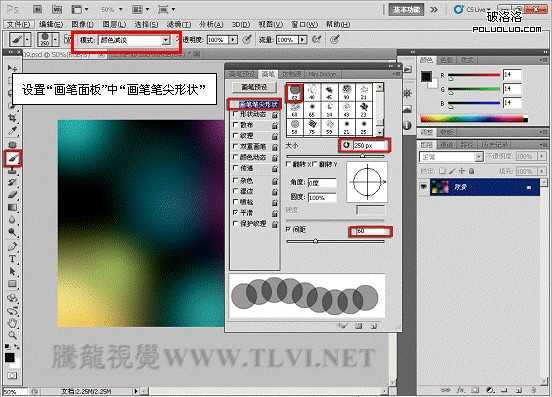552x397 pixels.
Task: Select the Type tool (T)
Action: tap(13, 259)
